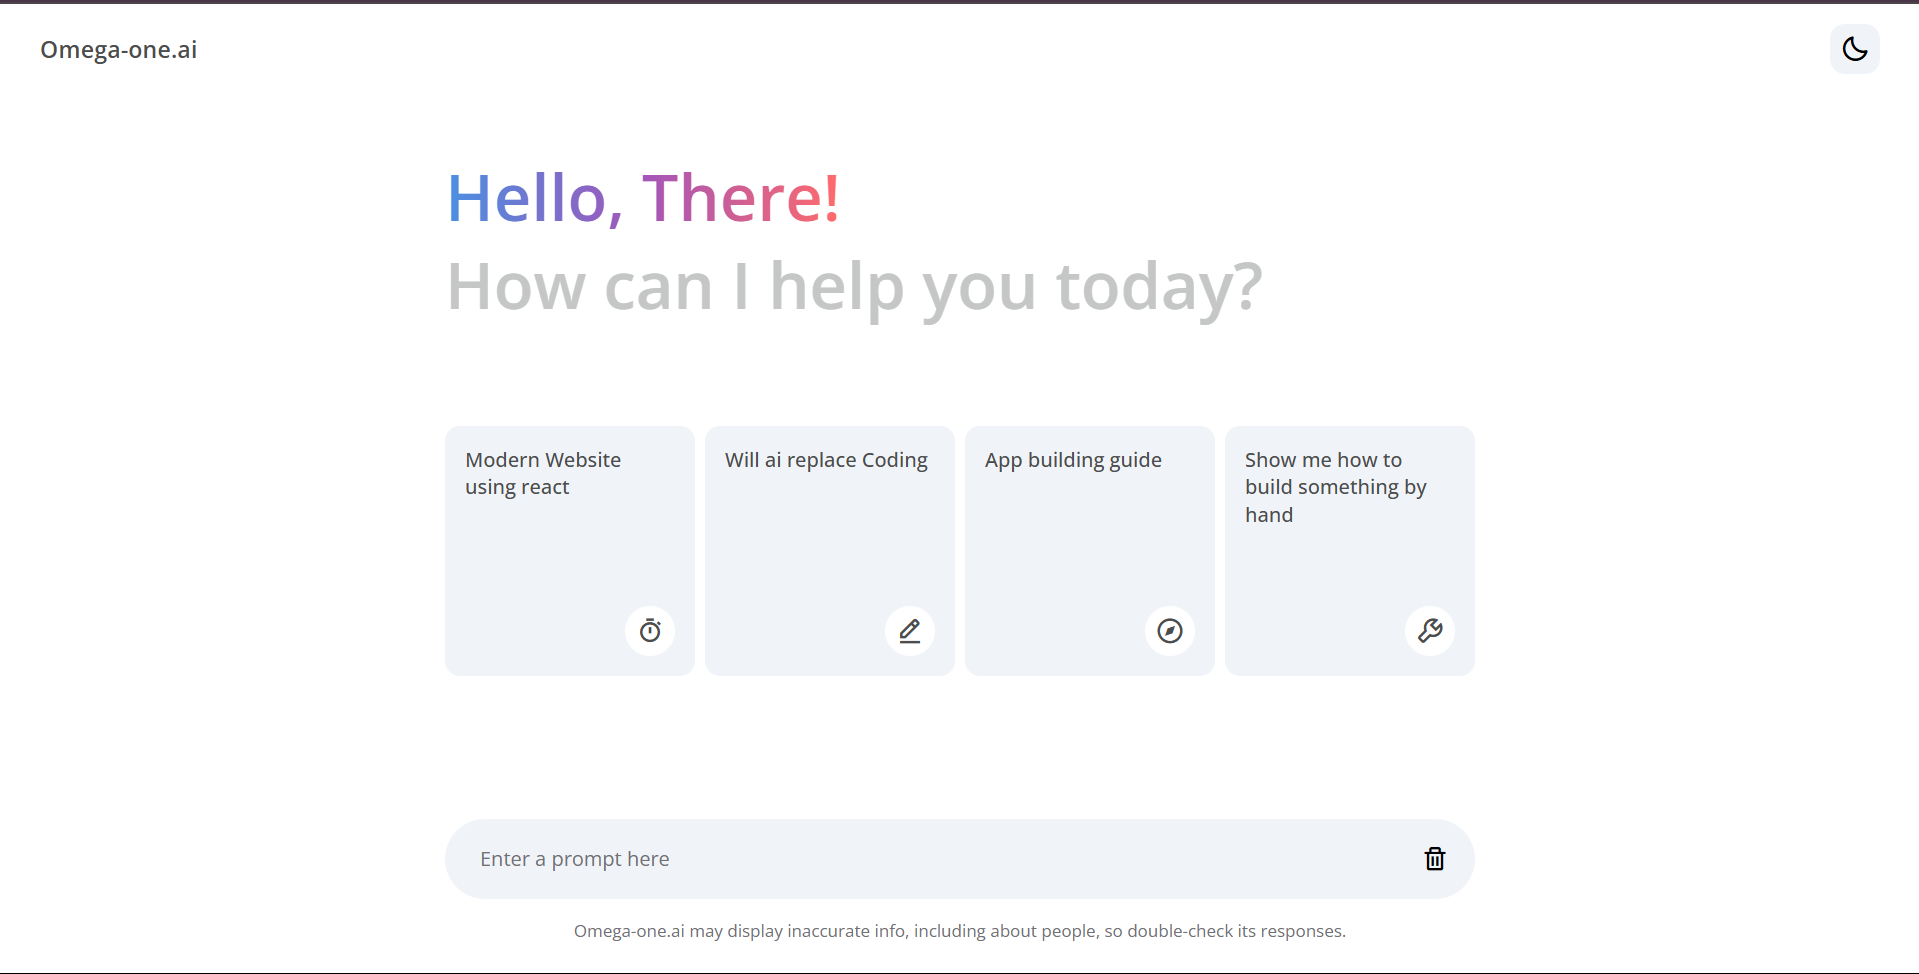Toggle dark mode with the moon icon

pyautogui.click(x=1854, y=49)
